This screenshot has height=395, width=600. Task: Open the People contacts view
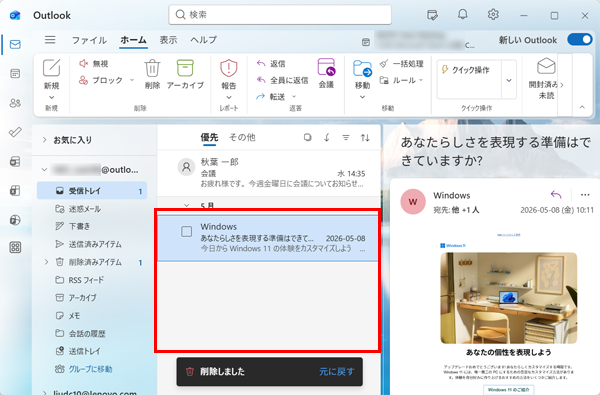pyautogui.click(x=15, y=103)
